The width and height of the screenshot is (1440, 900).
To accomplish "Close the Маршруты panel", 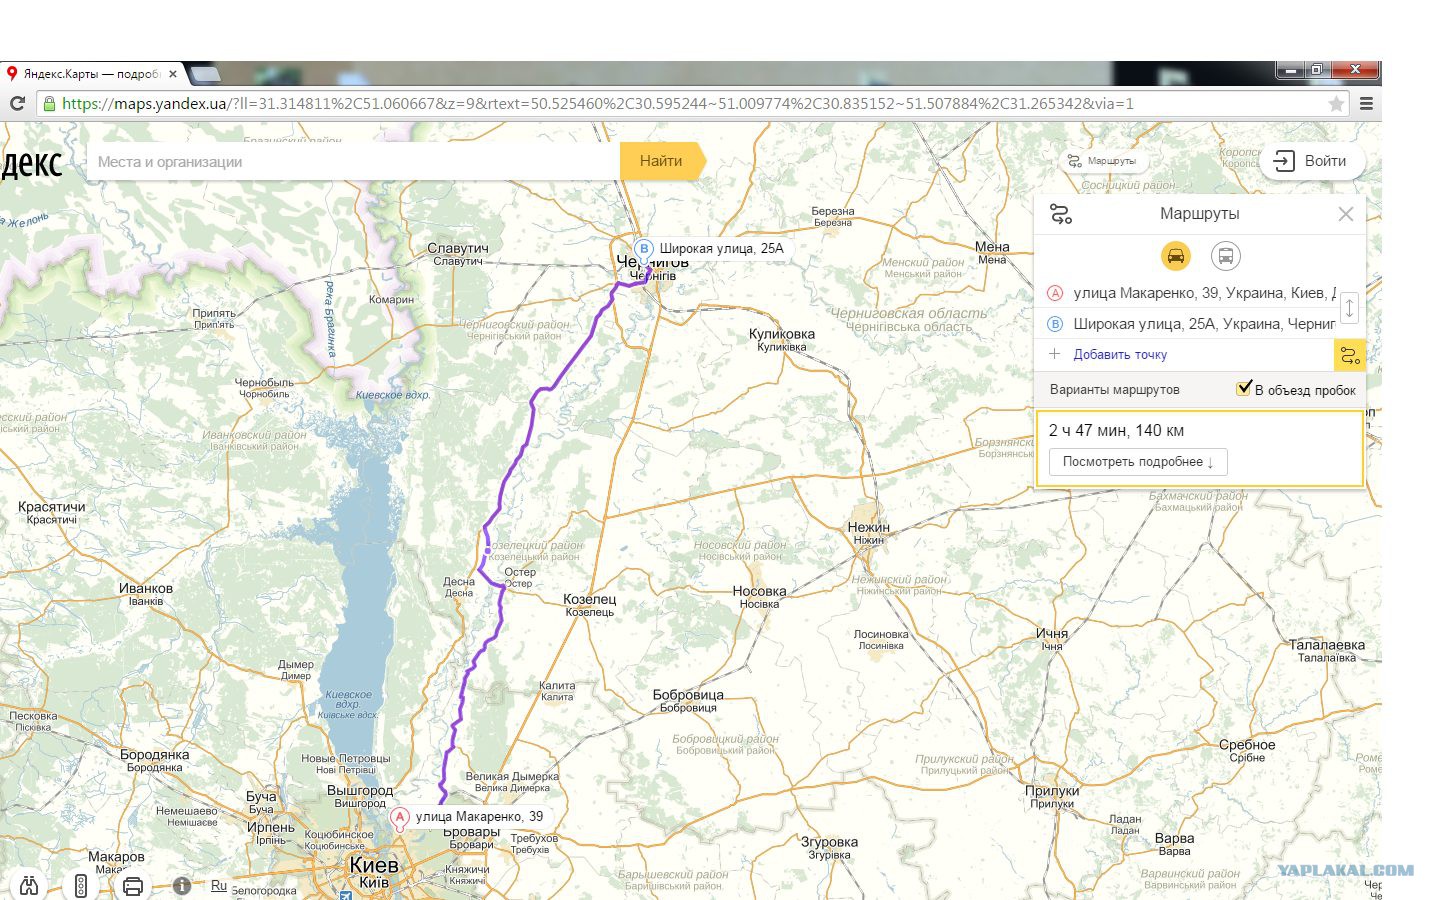I will click(x=1346, y=214).
